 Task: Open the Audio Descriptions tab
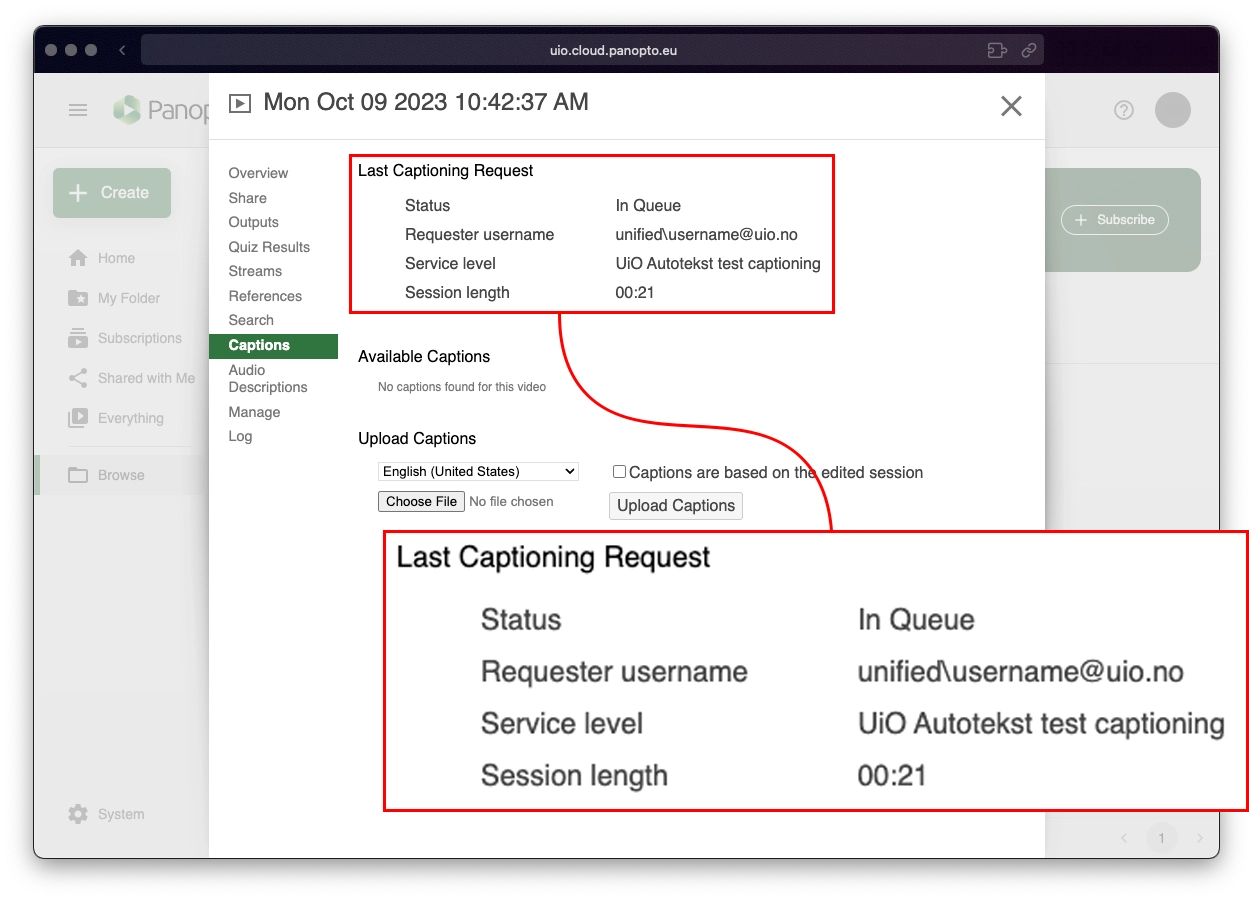click(268, 379)
